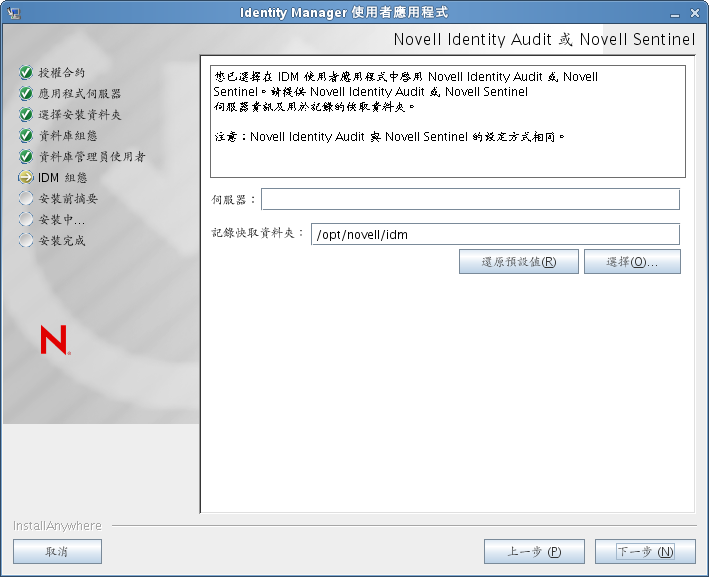The height and width of the screenshot is (577, 709).
Task: Click the arrow icon beside IDM 組態
Action: (x=26, y=177)
